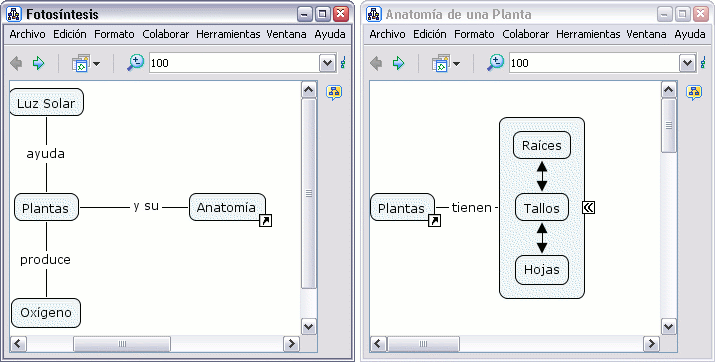The width and height of the screenshot is (715, 362).
Task: Select the Tallos concept node
Action: [x=542, y=207]
